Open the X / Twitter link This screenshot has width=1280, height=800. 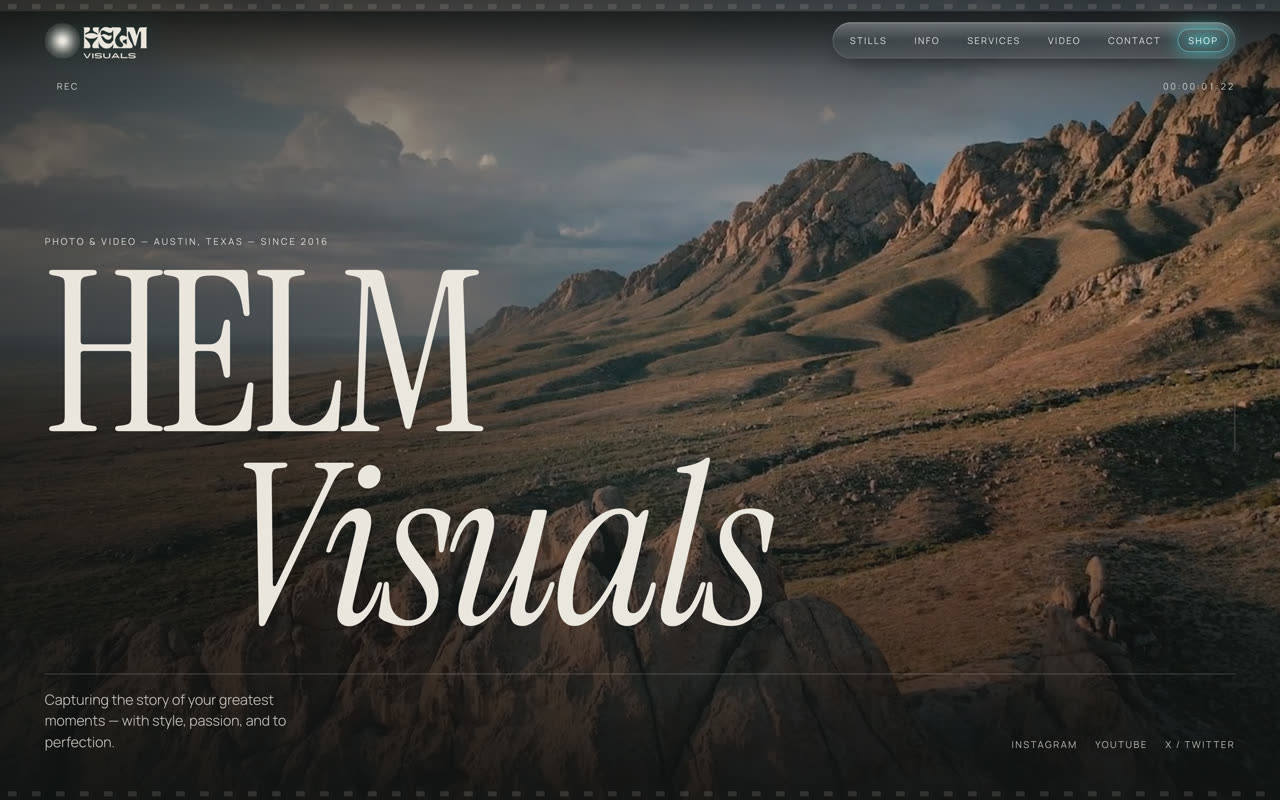point(1200,745)
